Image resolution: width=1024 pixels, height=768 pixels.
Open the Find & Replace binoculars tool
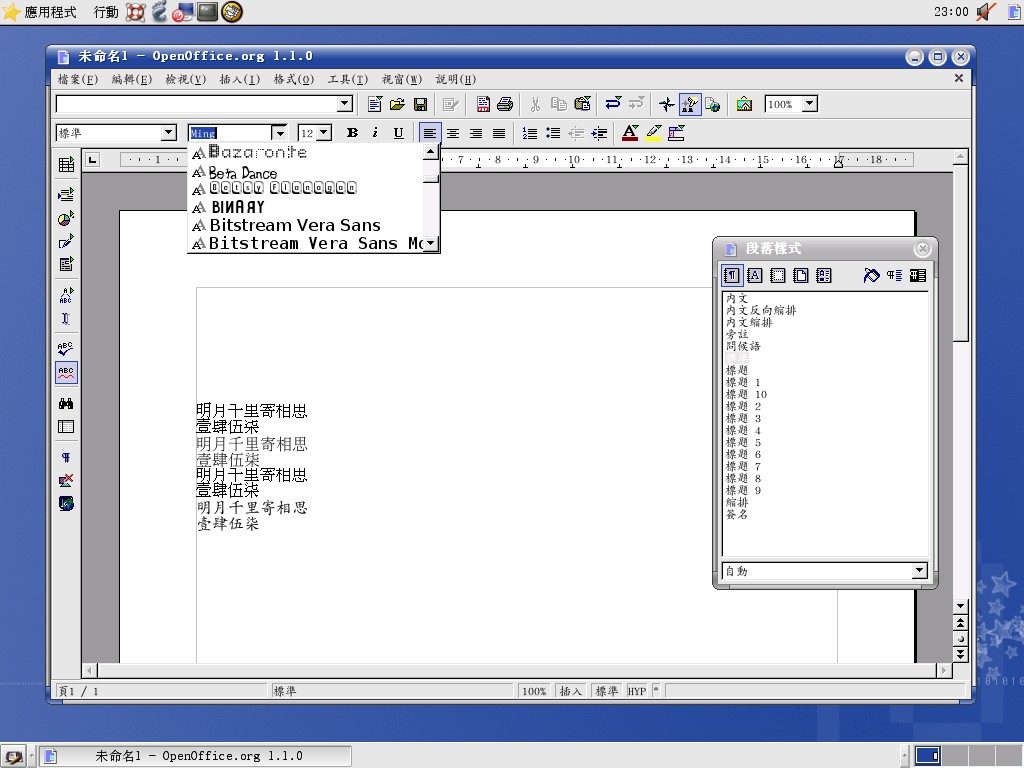click(x=66, y=403)
